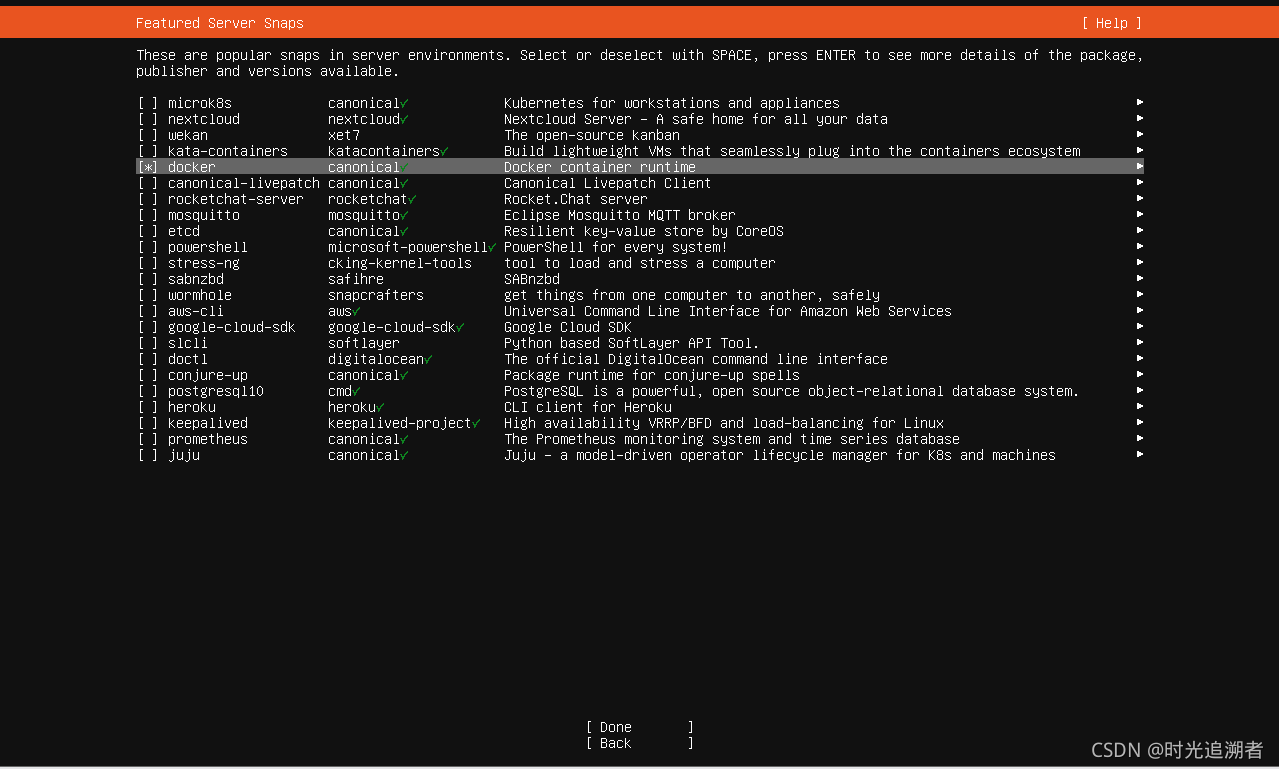The image size is (1279, 769).
Task: Click verified checkmark next to nextcloud publisher
Action: 404,119
